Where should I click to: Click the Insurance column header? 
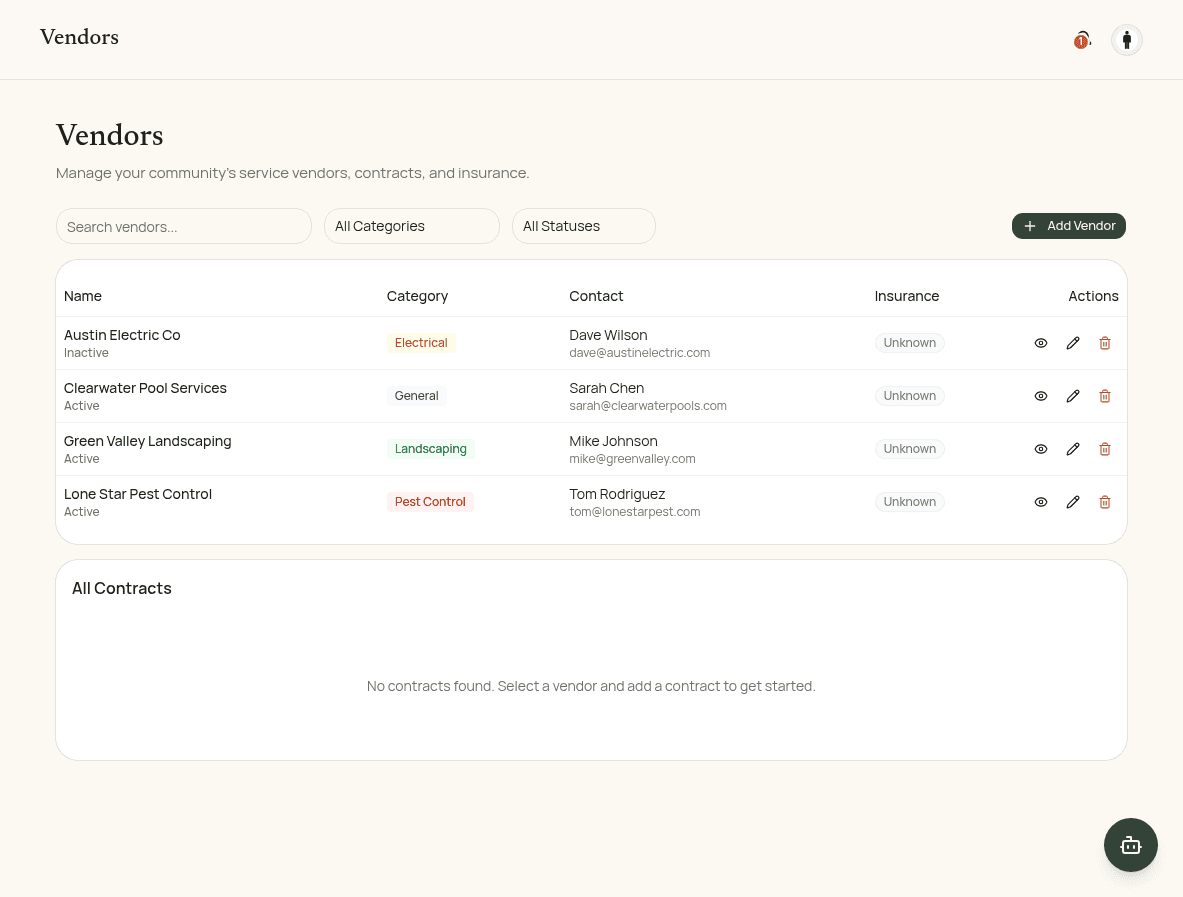pyautogui.click(x=907, y=296)
